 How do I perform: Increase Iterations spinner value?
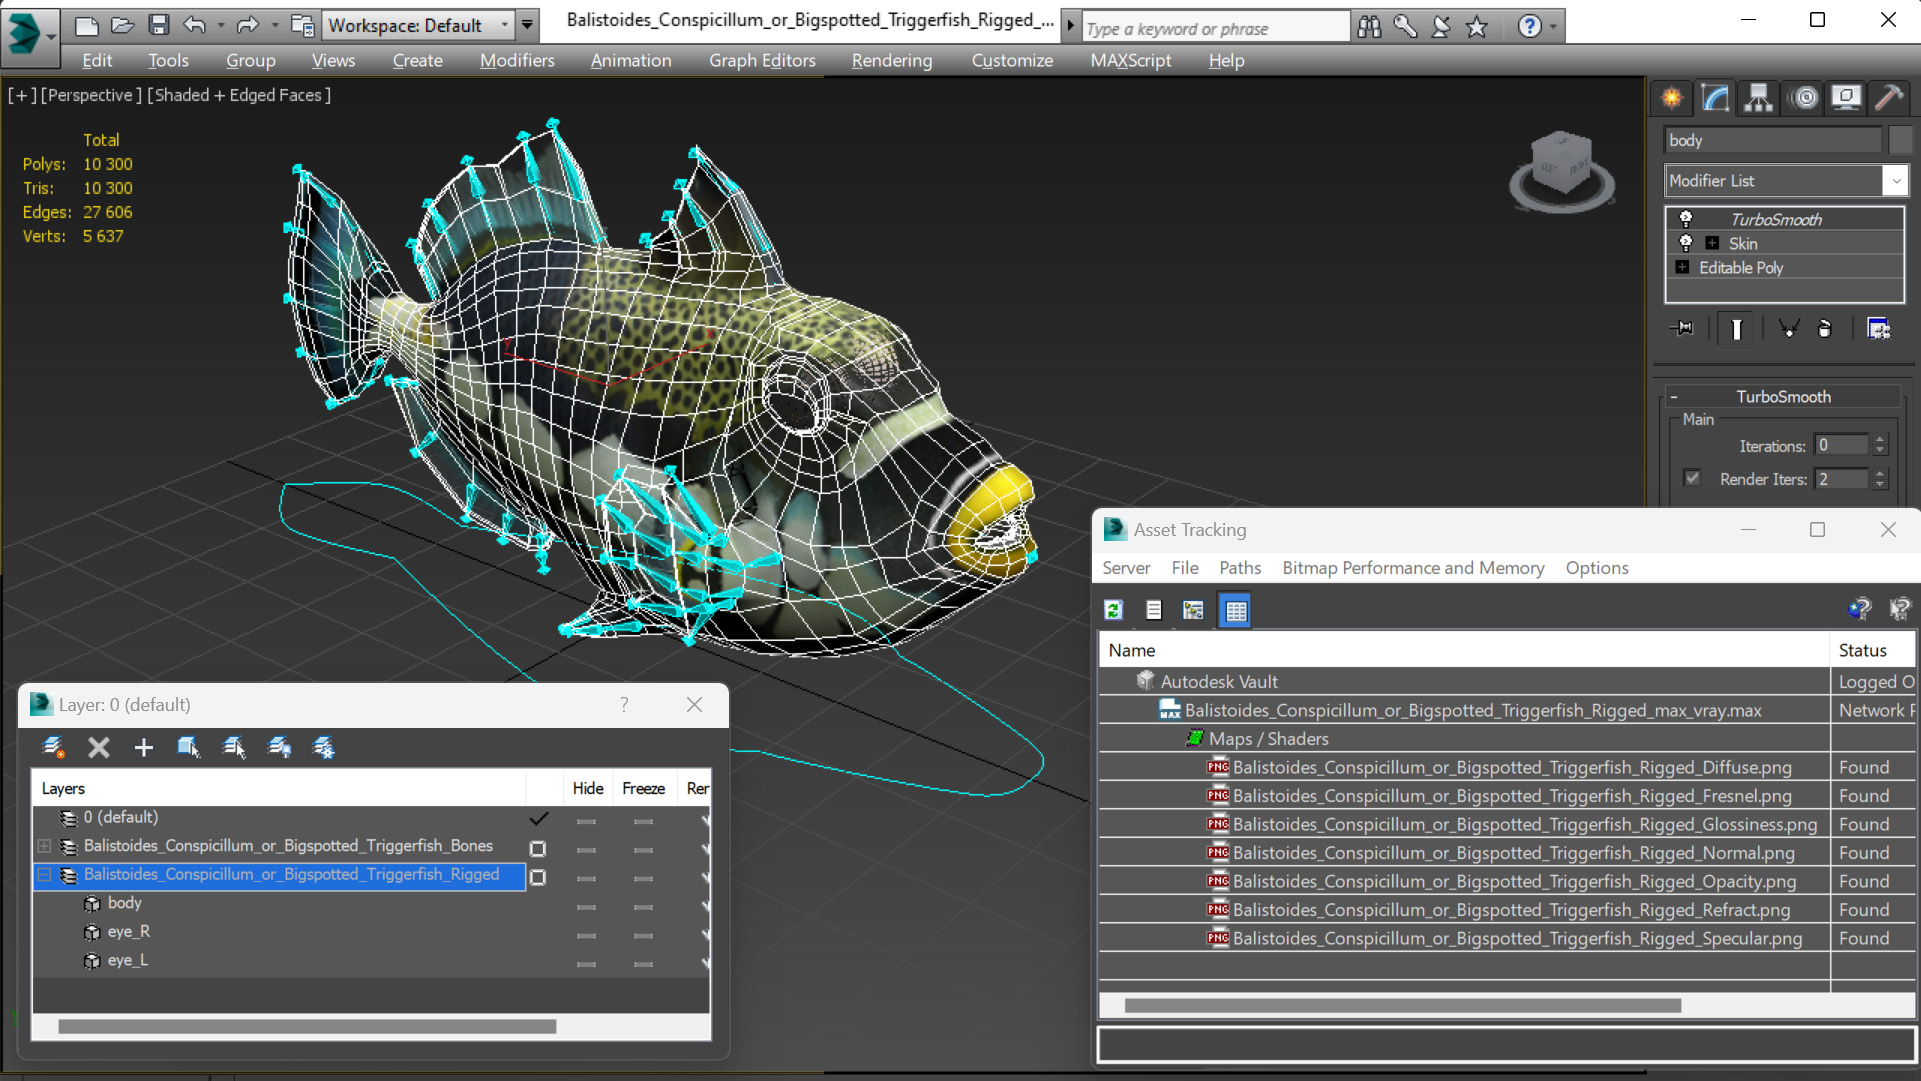coord(1880,440)
